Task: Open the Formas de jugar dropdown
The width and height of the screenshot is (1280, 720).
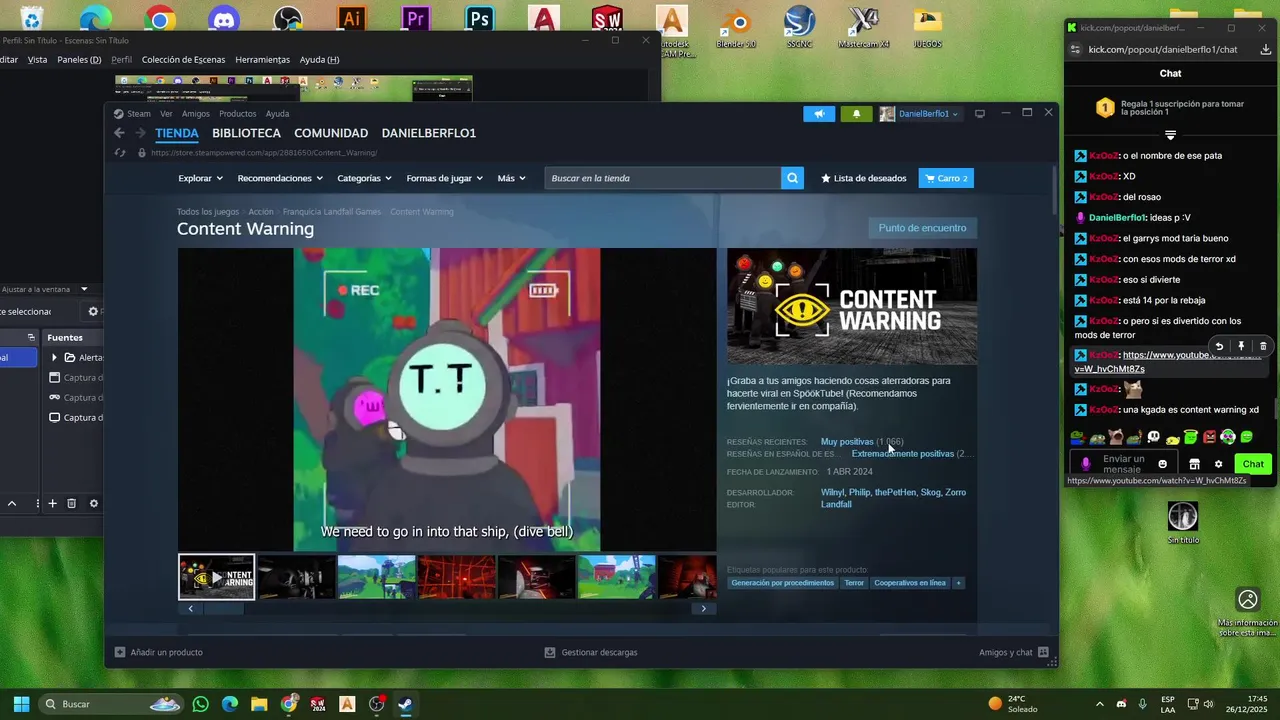Action: (x=444, y=178)
